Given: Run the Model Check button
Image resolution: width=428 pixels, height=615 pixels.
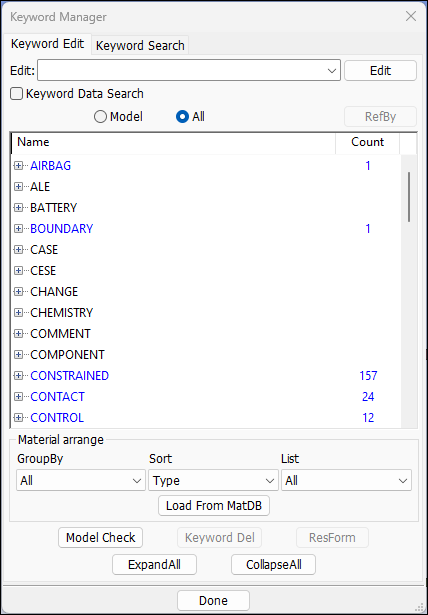Looking at the screenshot, I should click(x=100, y=538).
